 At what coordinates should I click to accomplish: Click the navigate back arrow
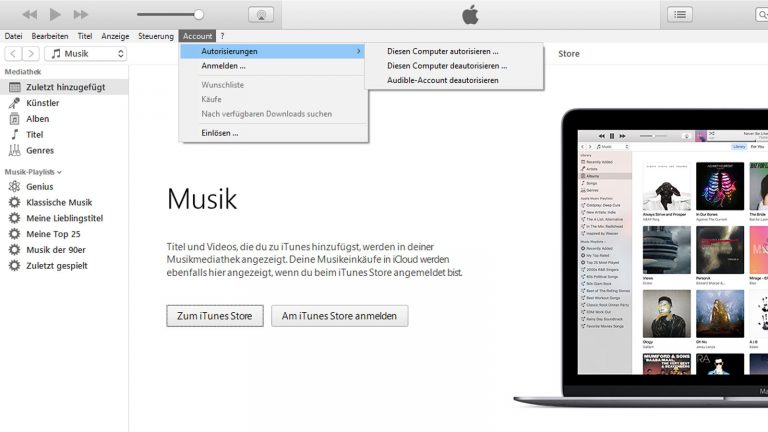14,53
